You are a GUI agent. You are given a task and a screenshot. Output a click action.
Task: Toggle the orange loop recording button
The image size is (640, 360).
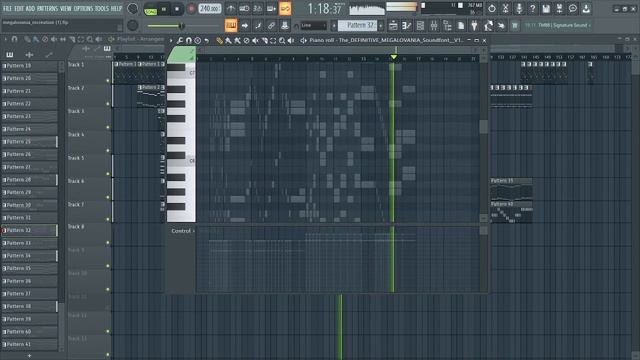[x=285, y=8]
